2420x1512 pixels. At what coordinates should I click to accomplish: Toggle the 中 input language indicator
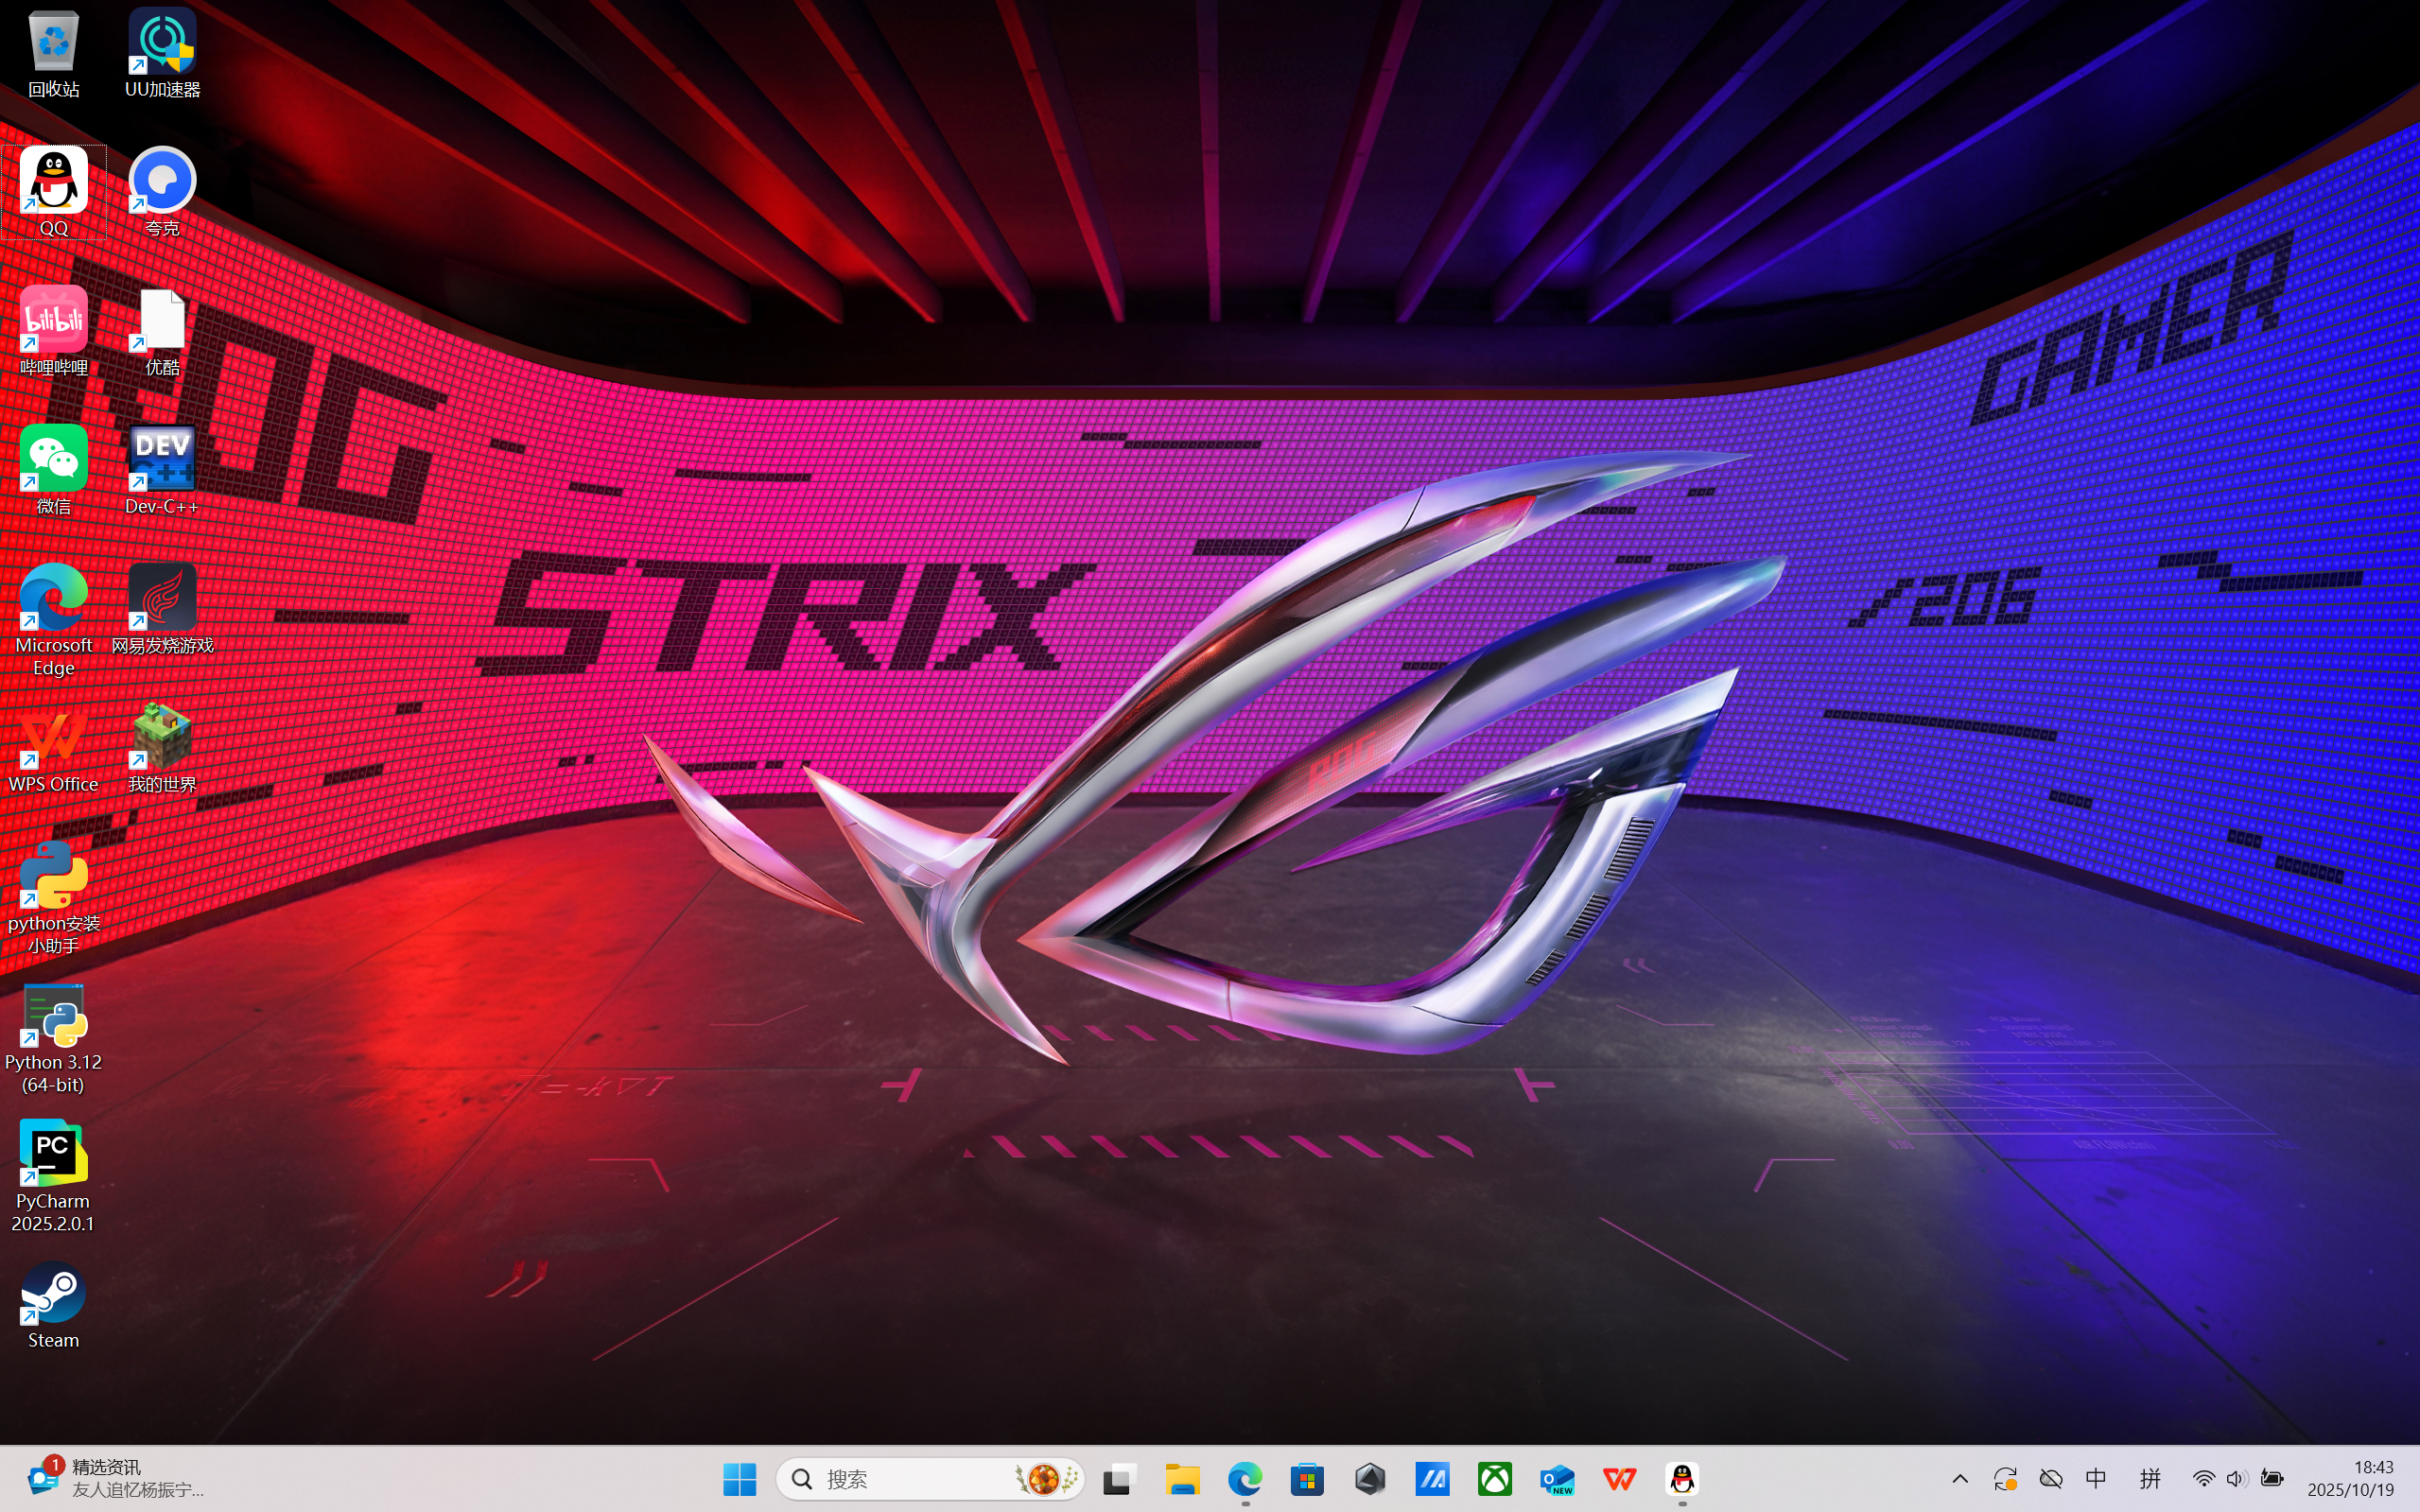click(2096, 1479)
